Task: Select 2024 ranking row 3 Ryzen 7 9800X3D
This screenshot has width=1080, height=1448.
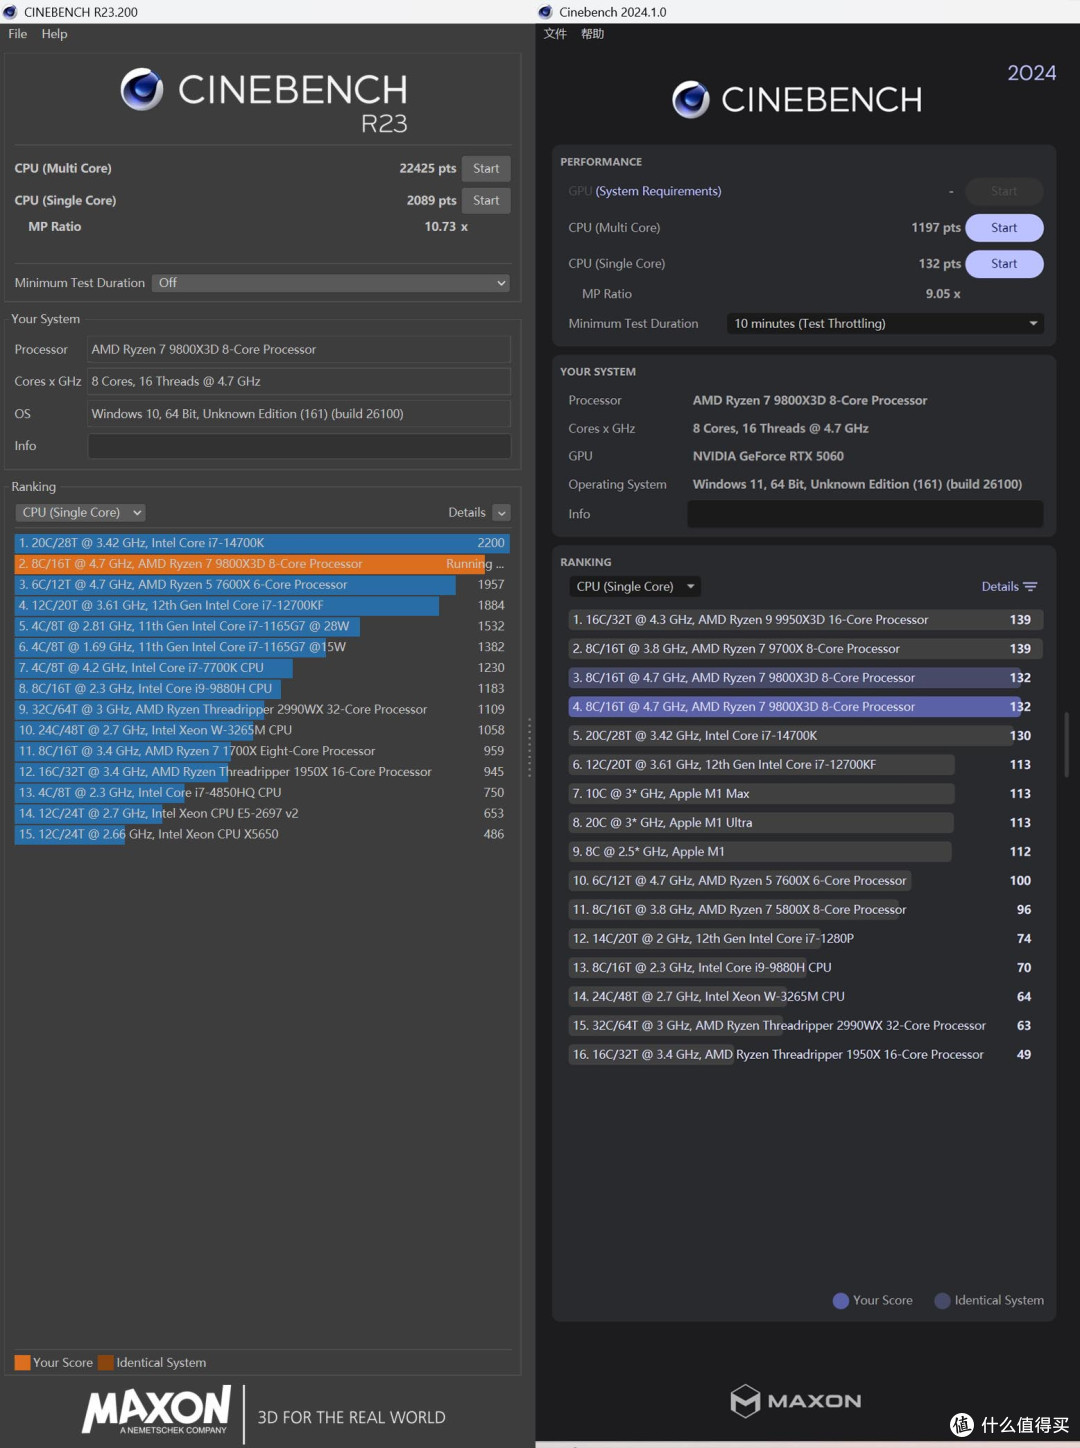Action: [805, 678]
